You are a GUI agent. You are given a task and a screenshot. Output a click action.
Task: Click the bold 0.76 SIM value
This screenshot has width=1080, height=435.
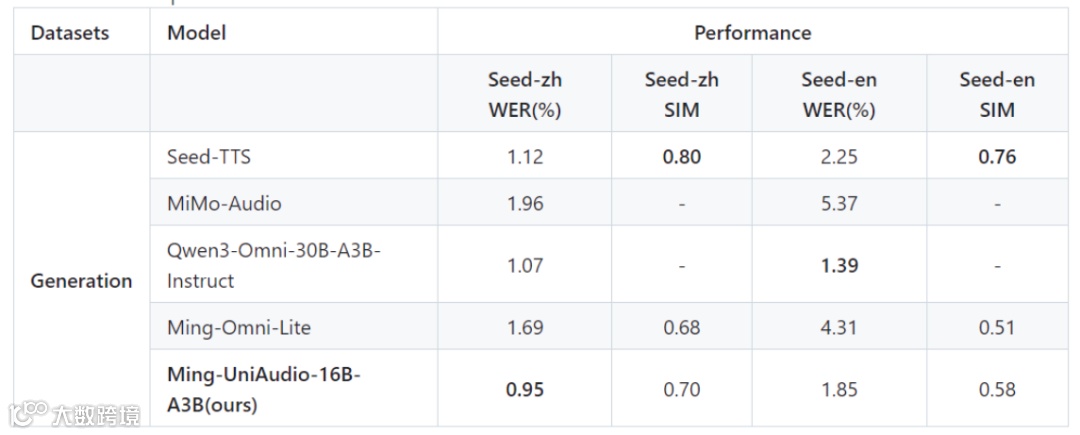pyautogui.click(x=997, y=157)
